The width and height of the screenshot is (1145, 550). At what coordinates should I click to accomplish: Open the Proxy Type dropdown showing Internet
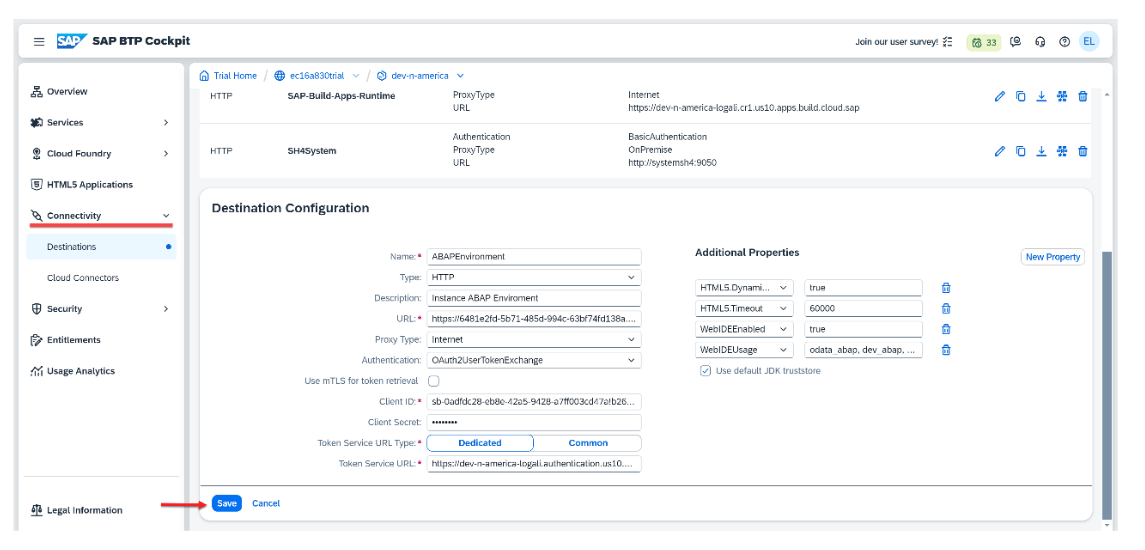pyautogui.click(x=534, y=340)
